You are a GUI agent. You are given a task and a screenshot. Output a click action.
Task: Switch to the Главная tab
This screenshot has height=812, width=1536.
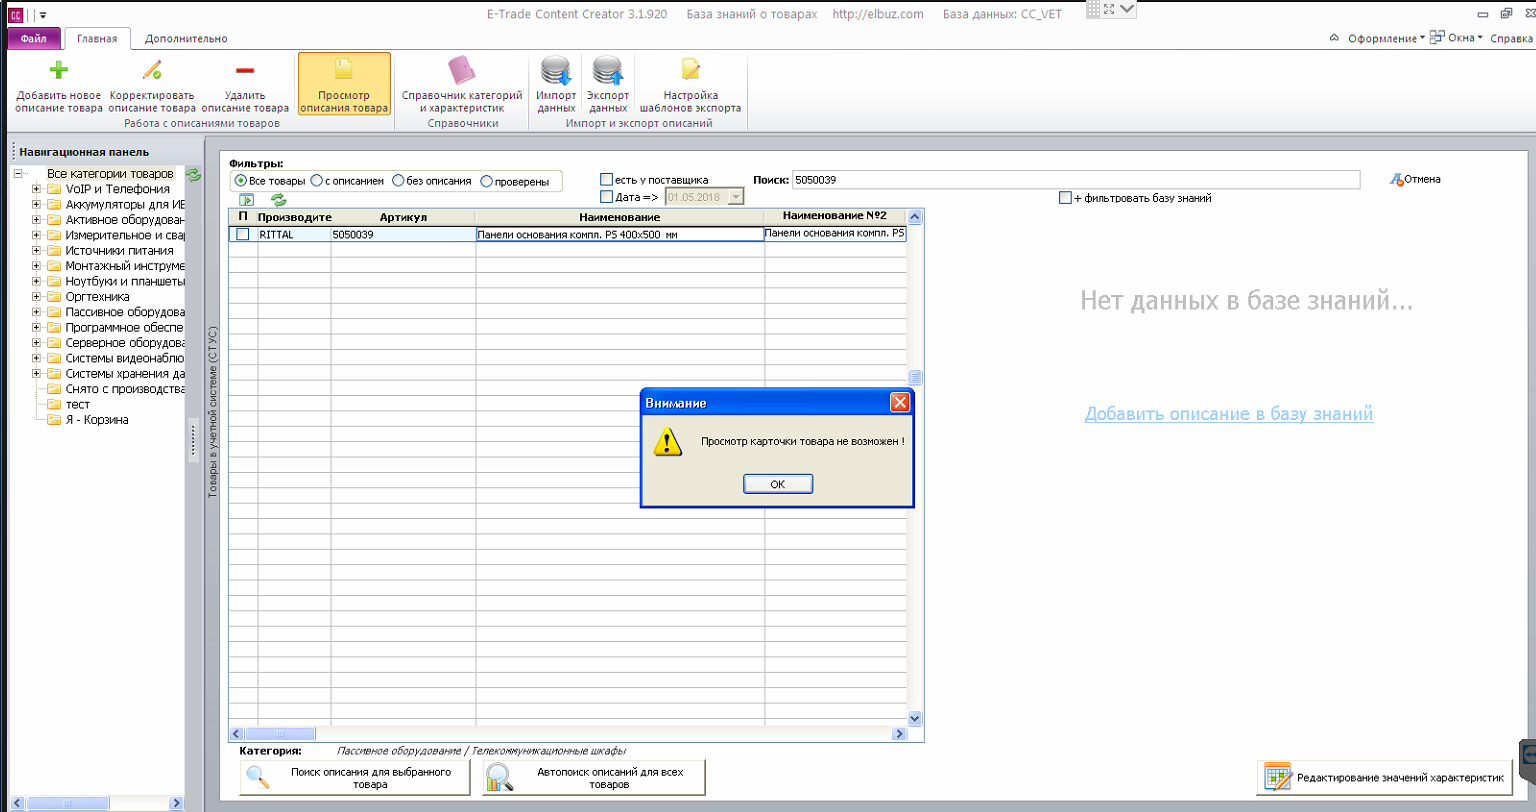(x=97, y=38)
